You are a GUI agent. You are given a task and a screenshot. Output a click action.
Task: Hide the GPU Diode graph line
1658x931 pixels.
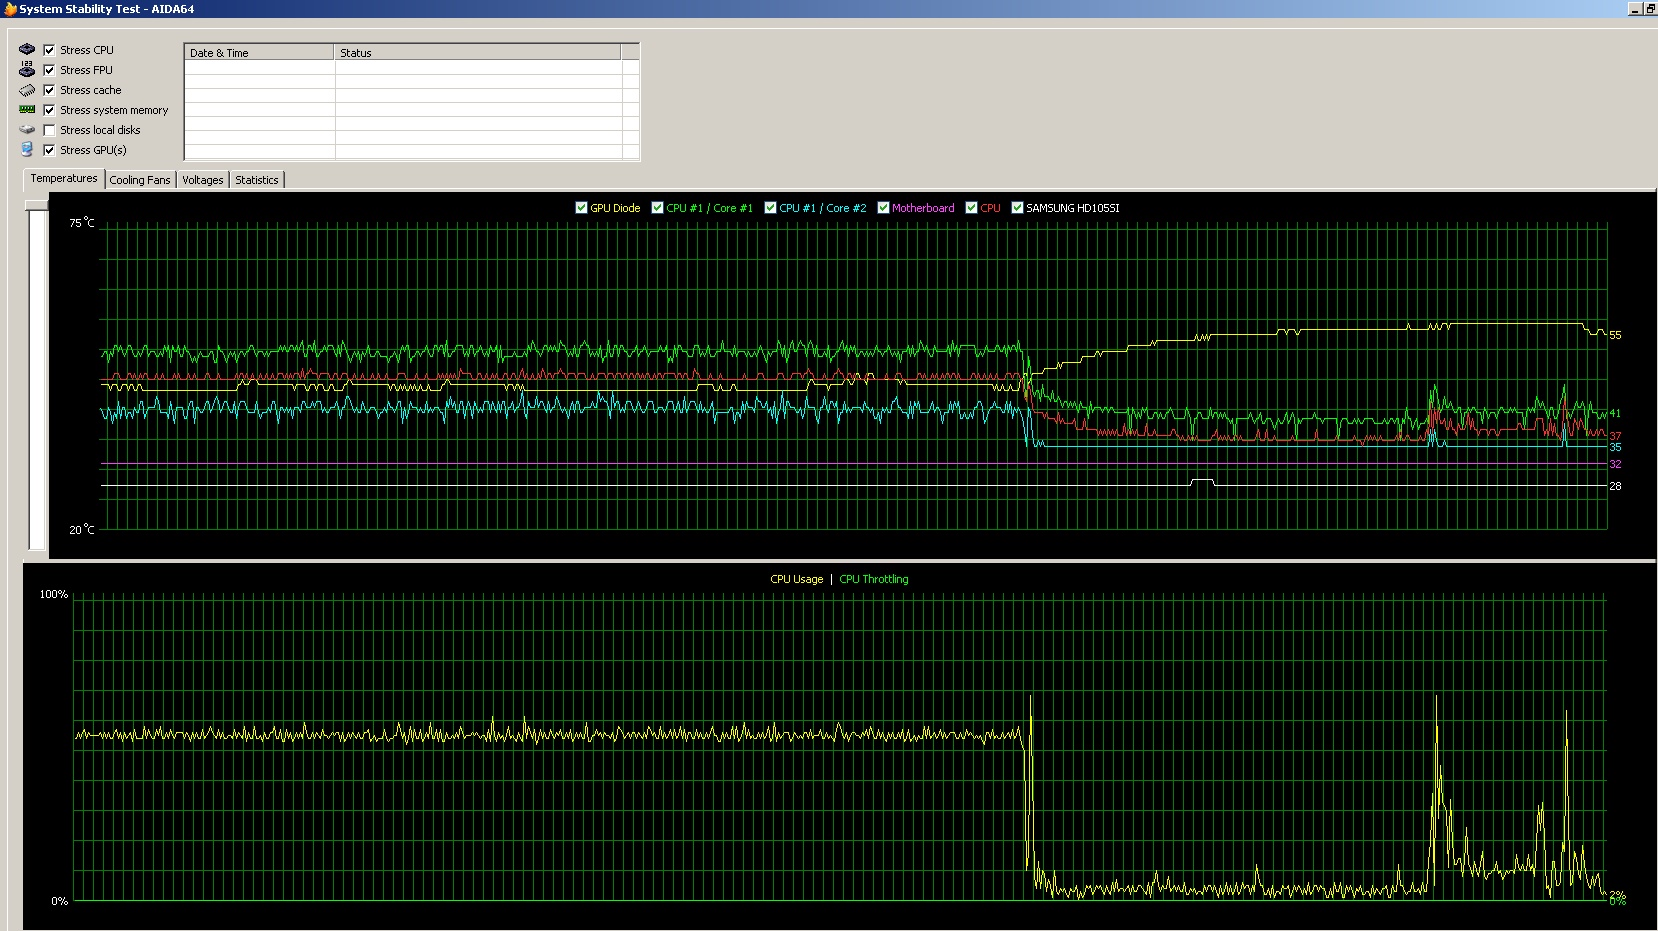[581, 208]
